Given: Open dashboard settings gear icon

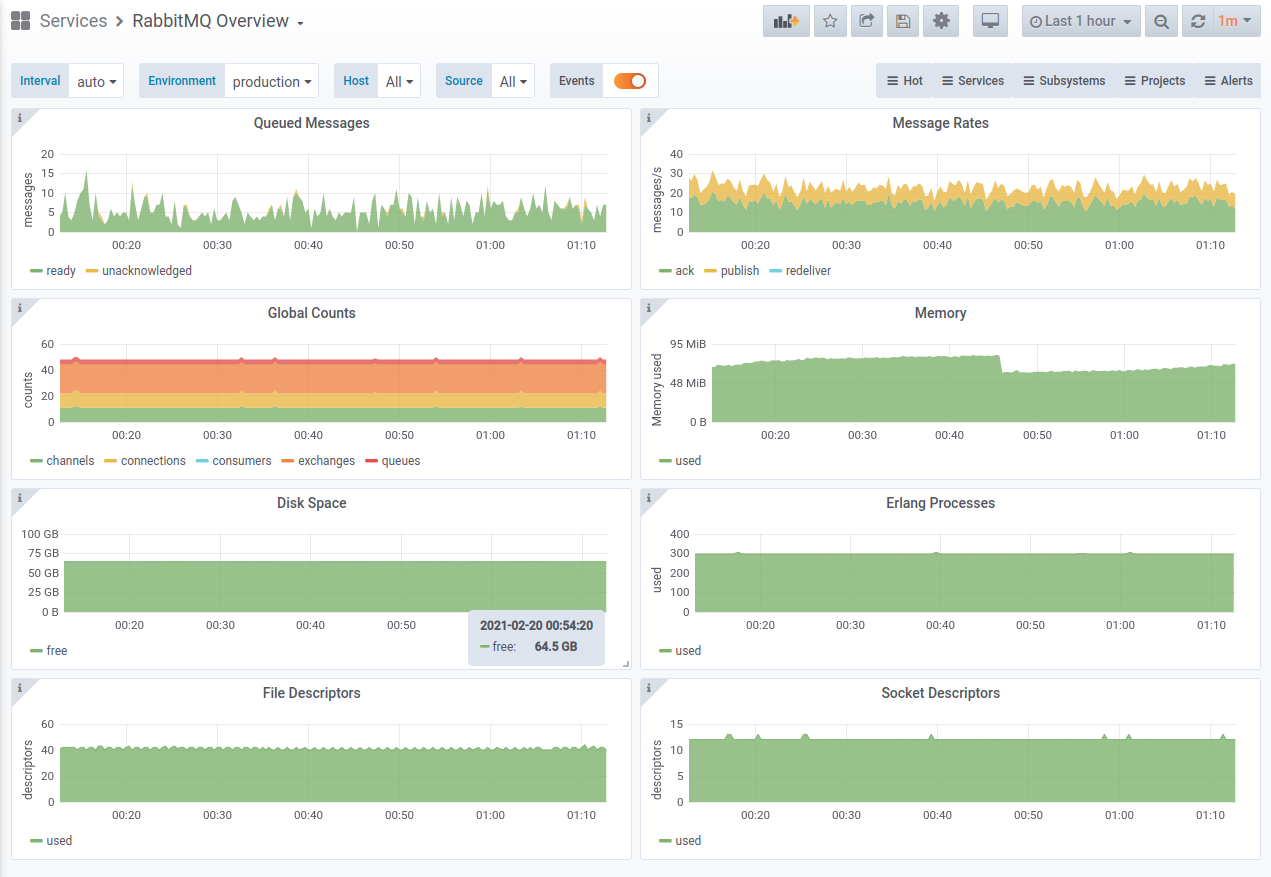Looking at the screenshot, I should point(940,21).
